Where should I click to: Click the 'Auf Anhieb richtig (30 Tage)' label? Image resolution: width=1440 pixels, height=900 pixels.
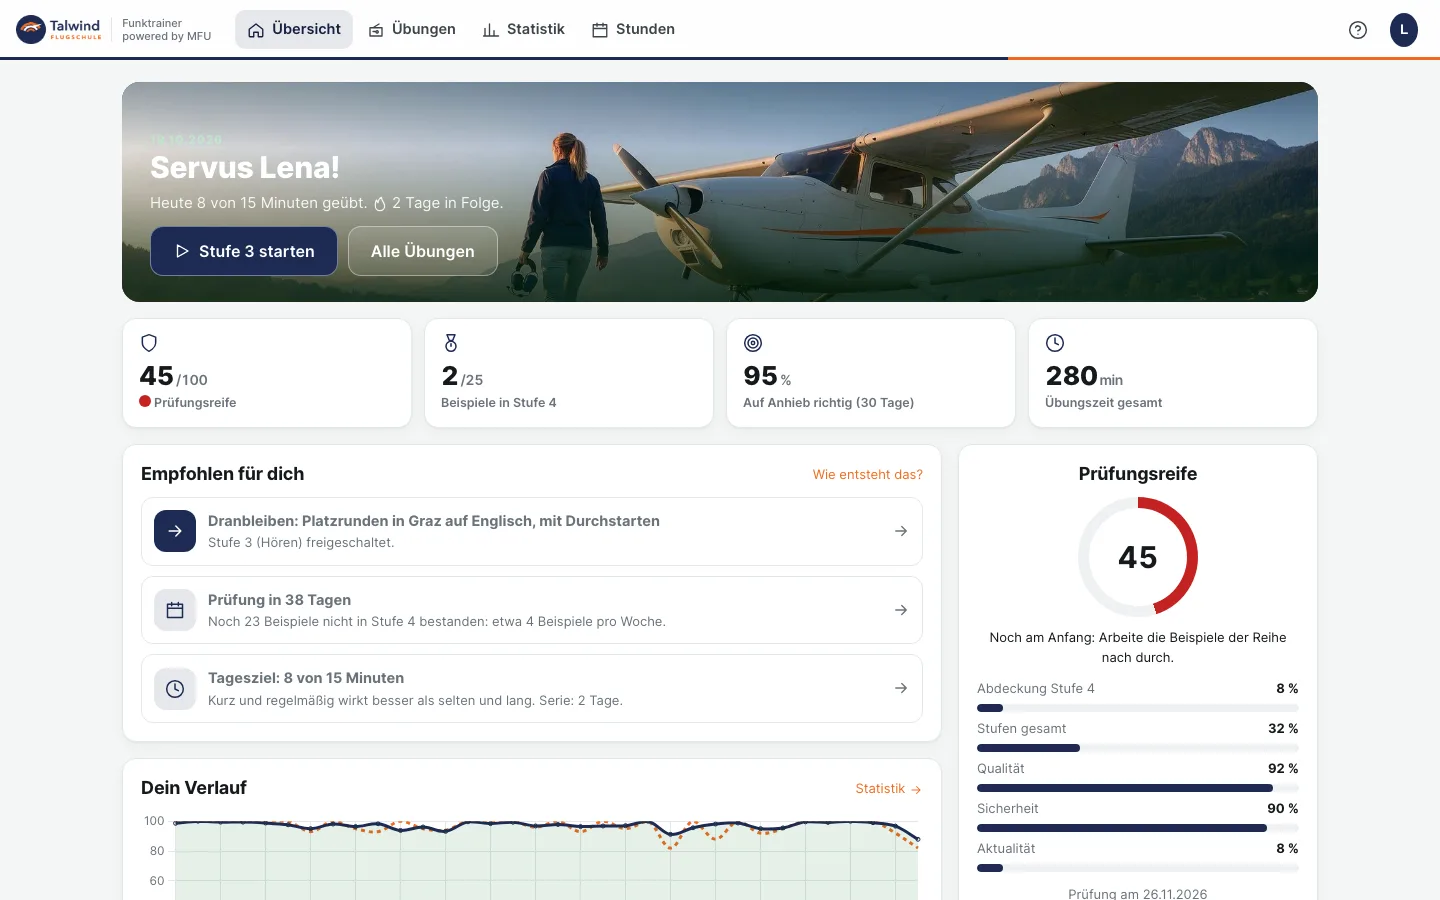[829, 403]
